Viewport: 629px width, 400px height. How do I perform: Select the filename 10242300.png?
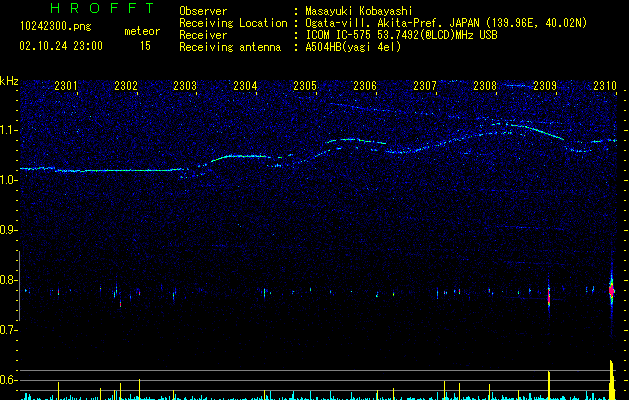tap(56, 27)
